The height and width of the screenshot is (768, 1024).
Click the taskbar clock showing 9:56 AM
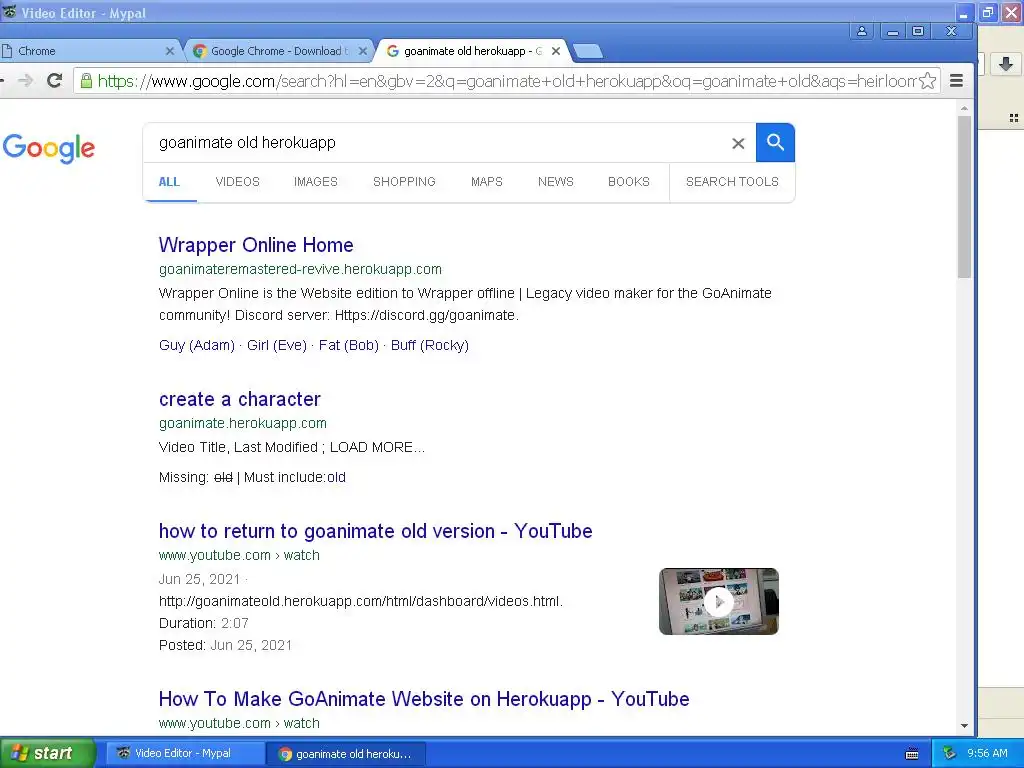[987, 753]
